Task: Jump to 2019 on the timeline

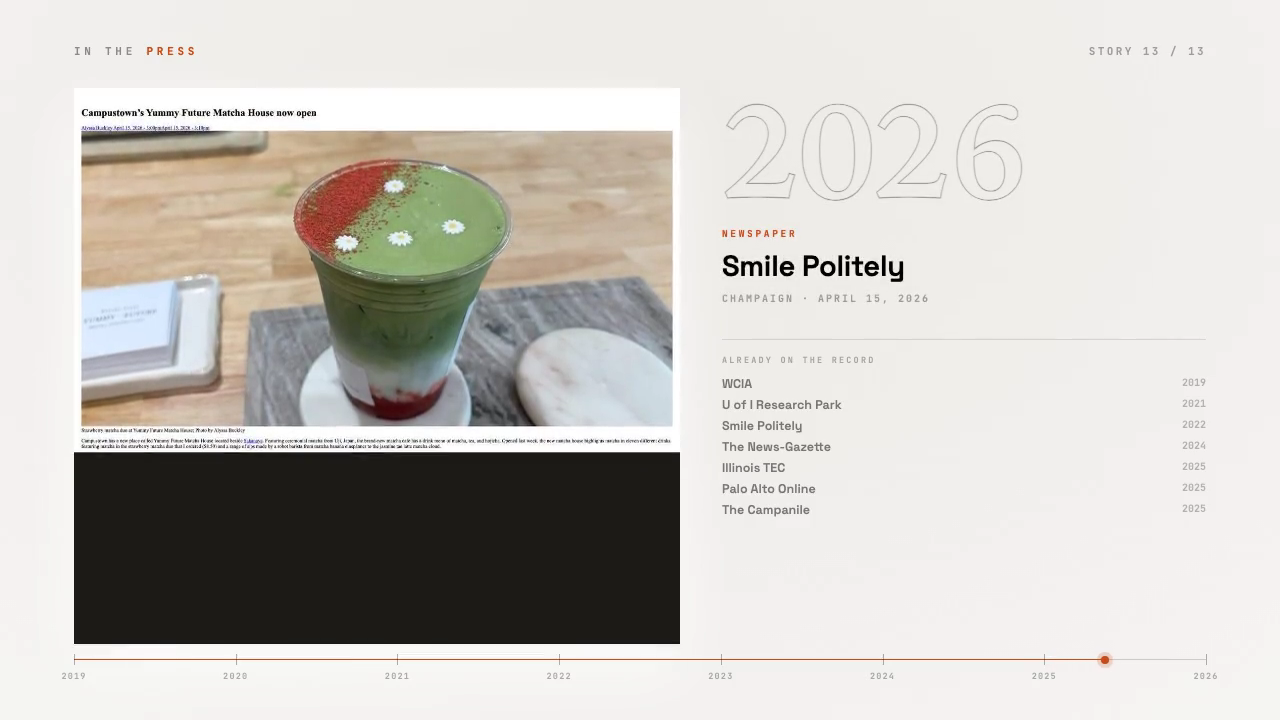Action: [74, 676]
